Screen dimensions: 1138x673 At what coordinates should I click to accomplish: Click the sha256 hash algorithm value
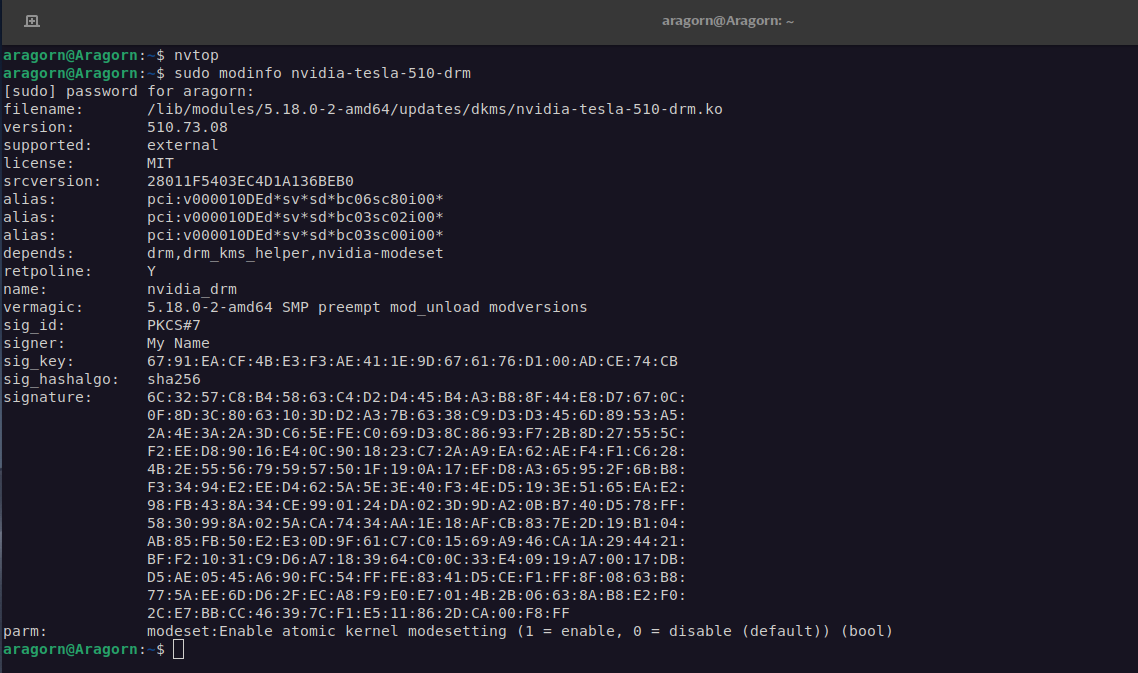tap(174, 379)
